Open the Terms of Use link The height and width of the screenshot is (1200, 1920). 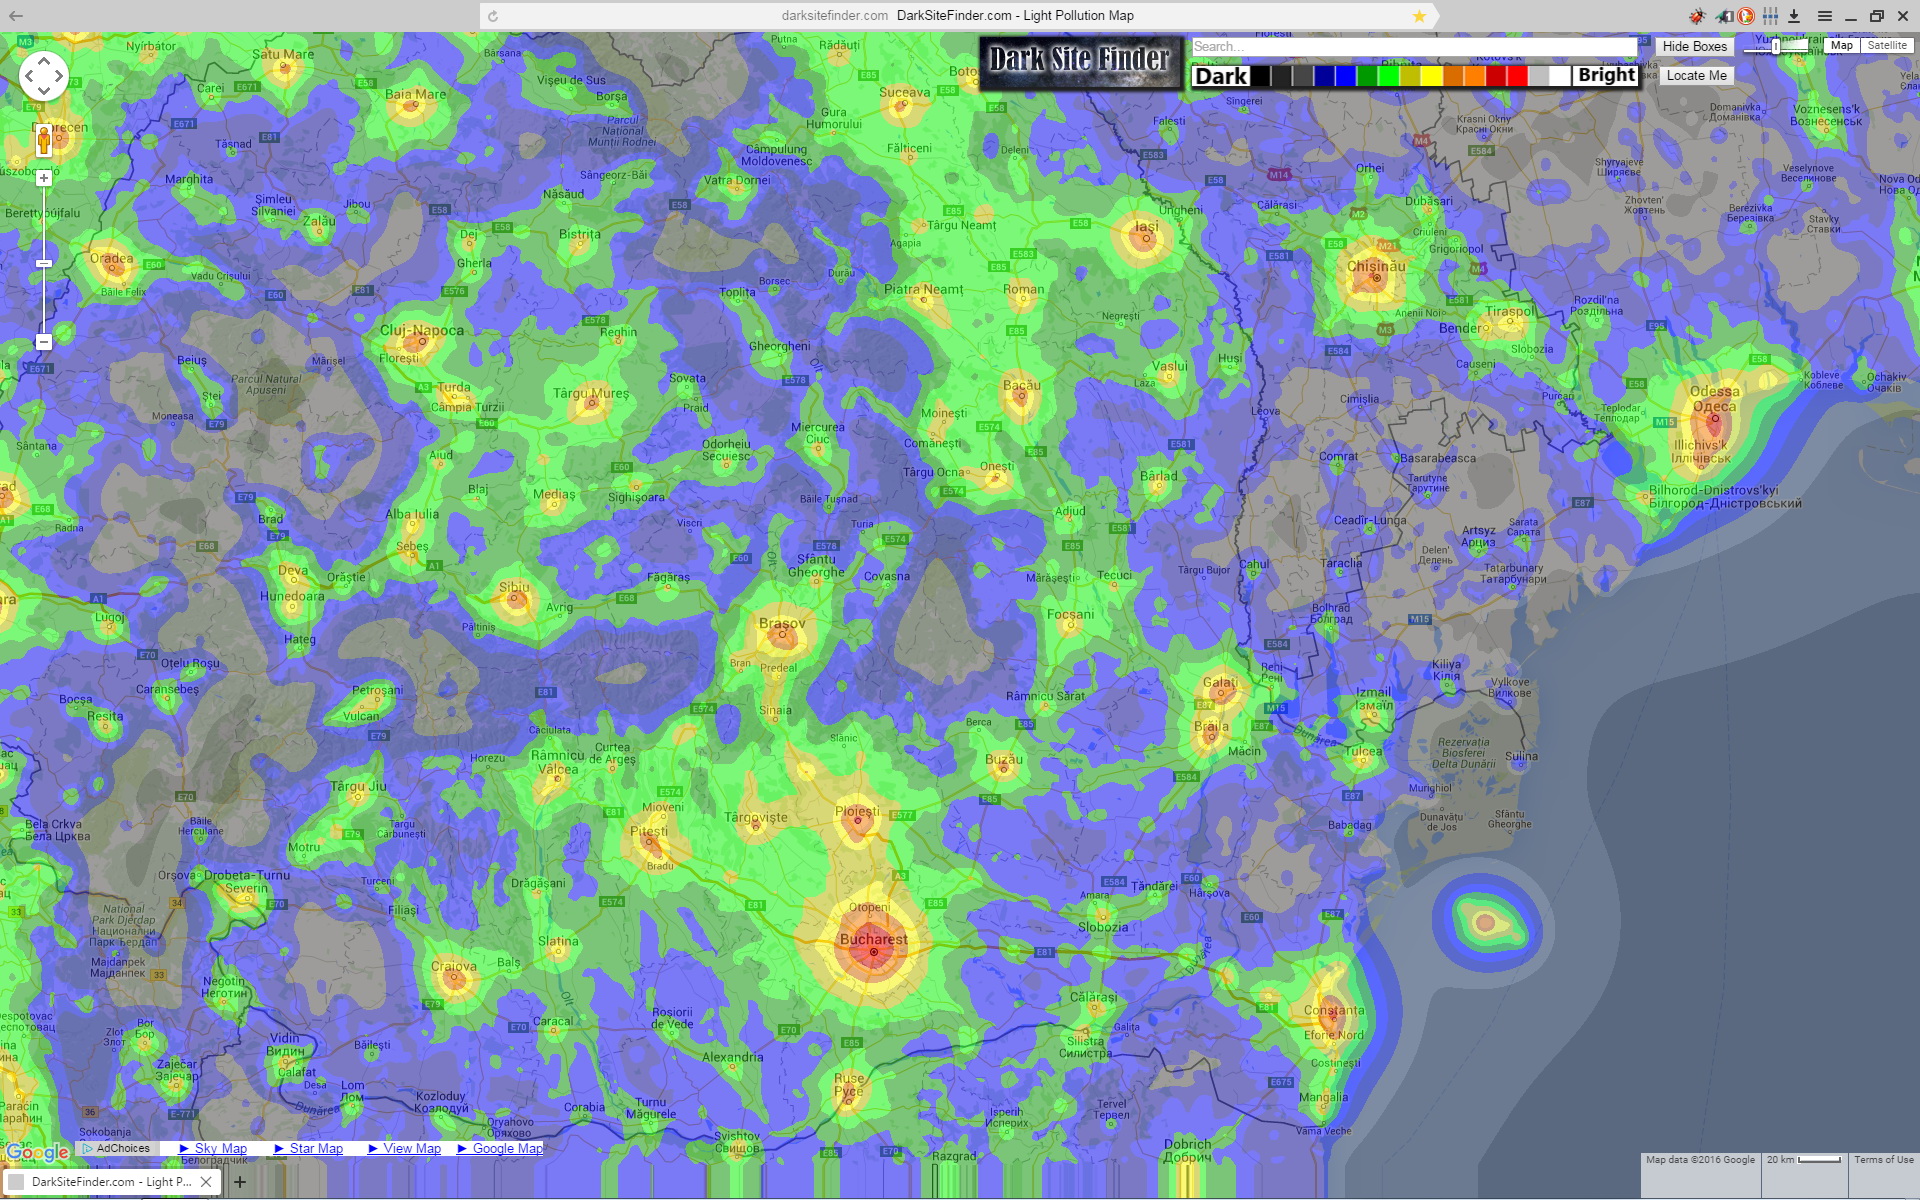(x=1883, y=1160)
